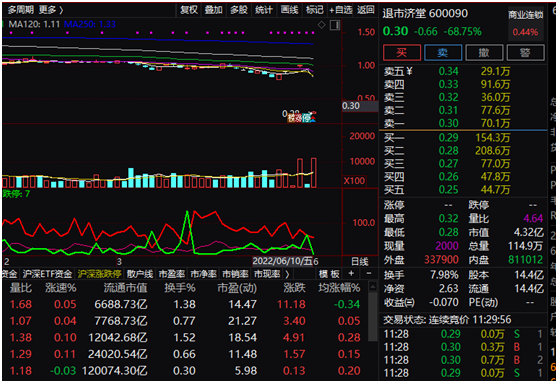Switch to the 资金 tab

tap(9, 274)
